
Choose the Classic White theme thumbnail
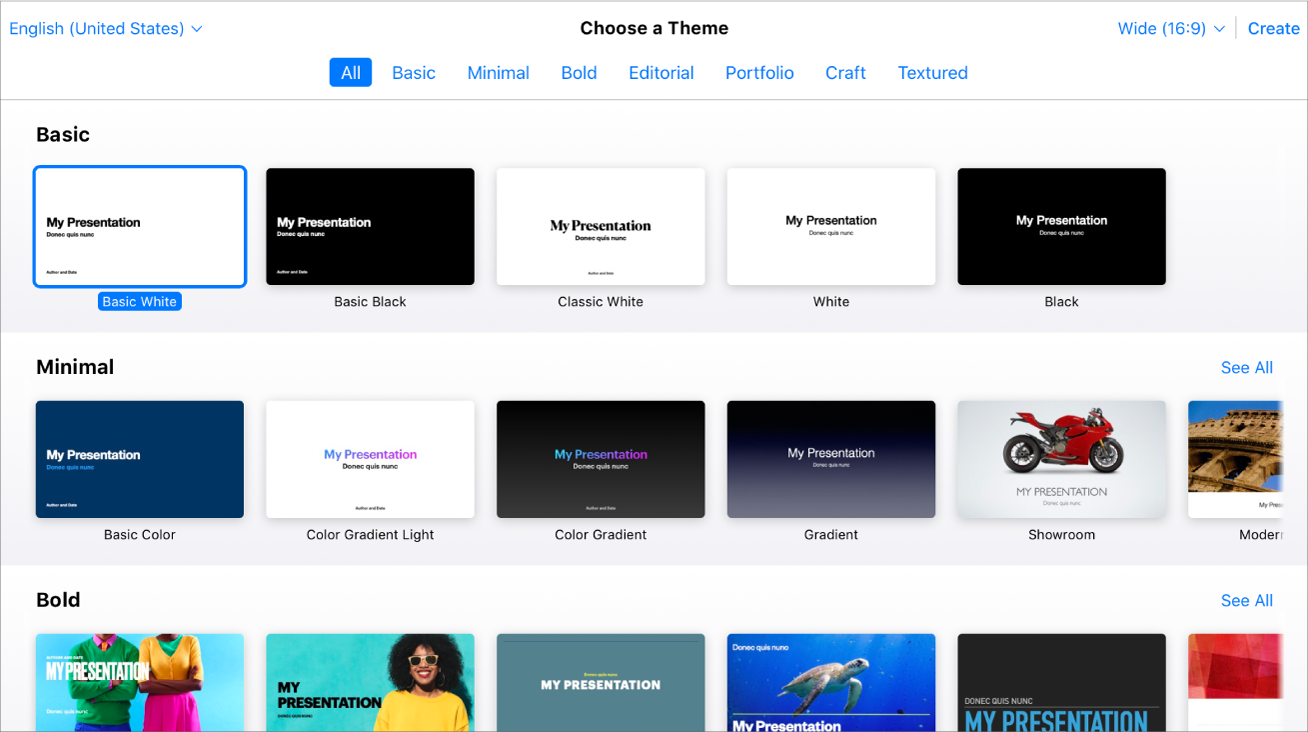tap(601, 227)
